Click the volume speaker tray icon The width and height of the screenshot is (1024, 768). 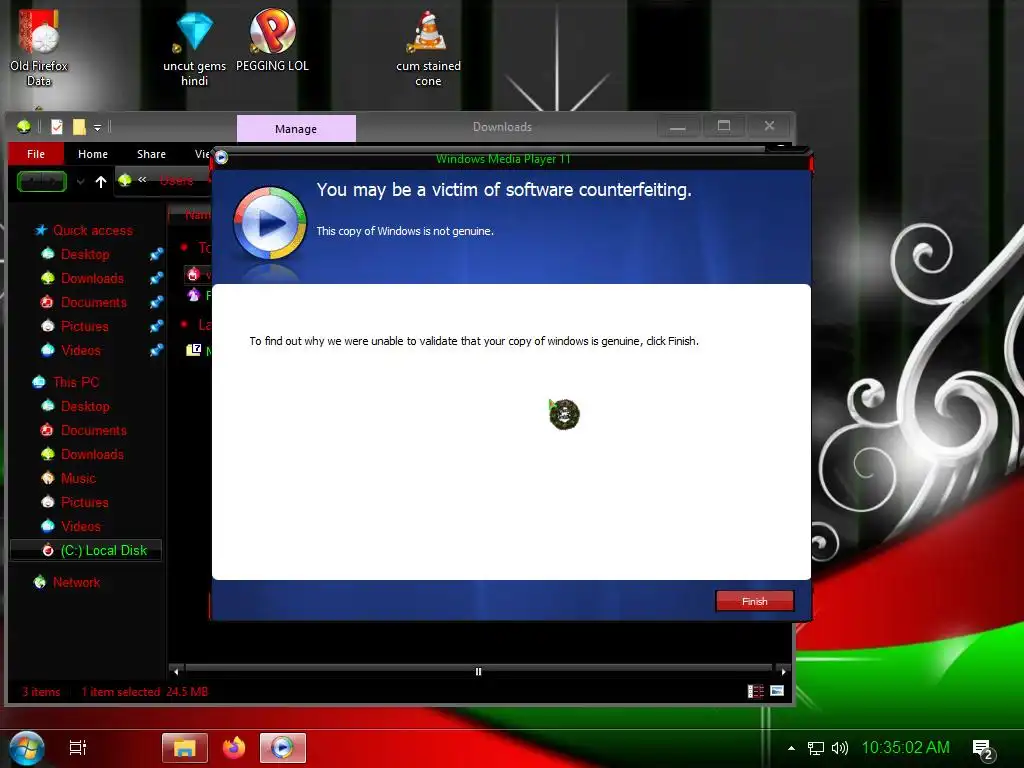click(x=840, y=748)
